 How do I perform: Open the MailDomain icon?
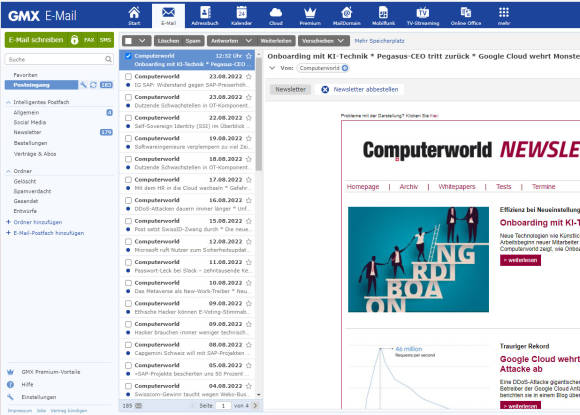pyautogui.click(x=347, y=16)
